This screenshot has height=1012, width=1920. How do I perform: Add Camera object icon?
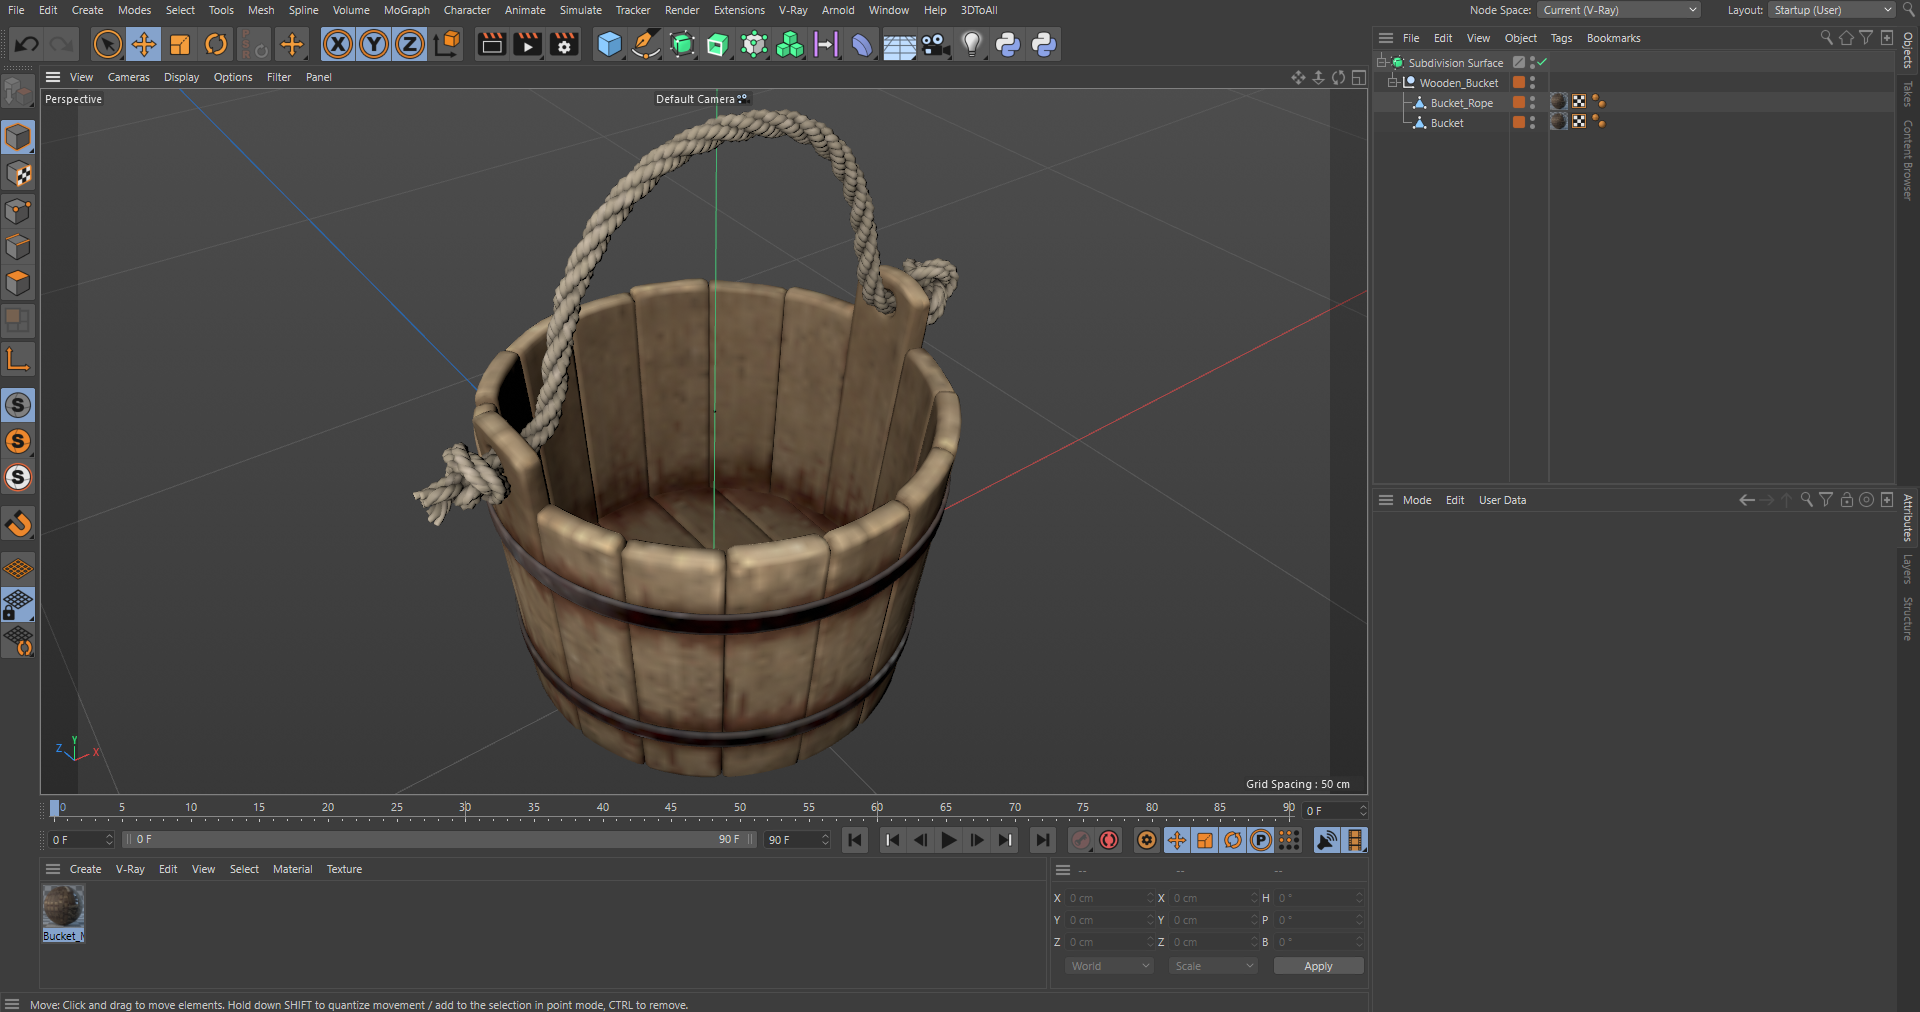pos(935,44)
